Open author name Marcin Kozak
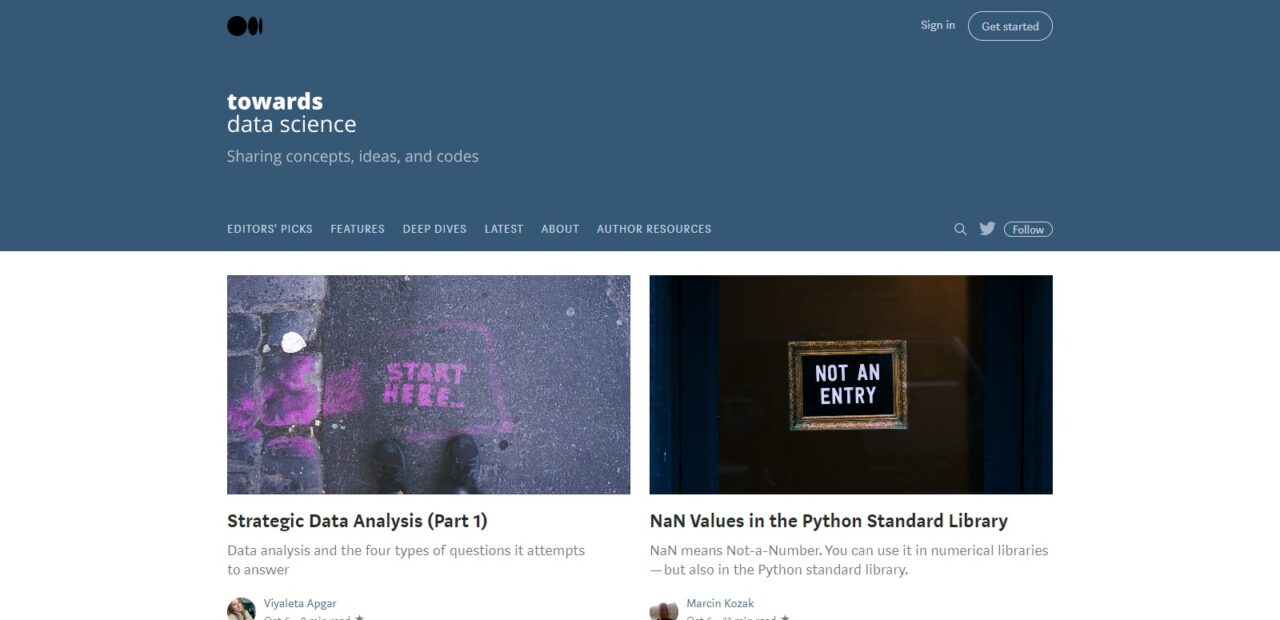This screenshot has width=1280, height=620. tap(720, 603)
